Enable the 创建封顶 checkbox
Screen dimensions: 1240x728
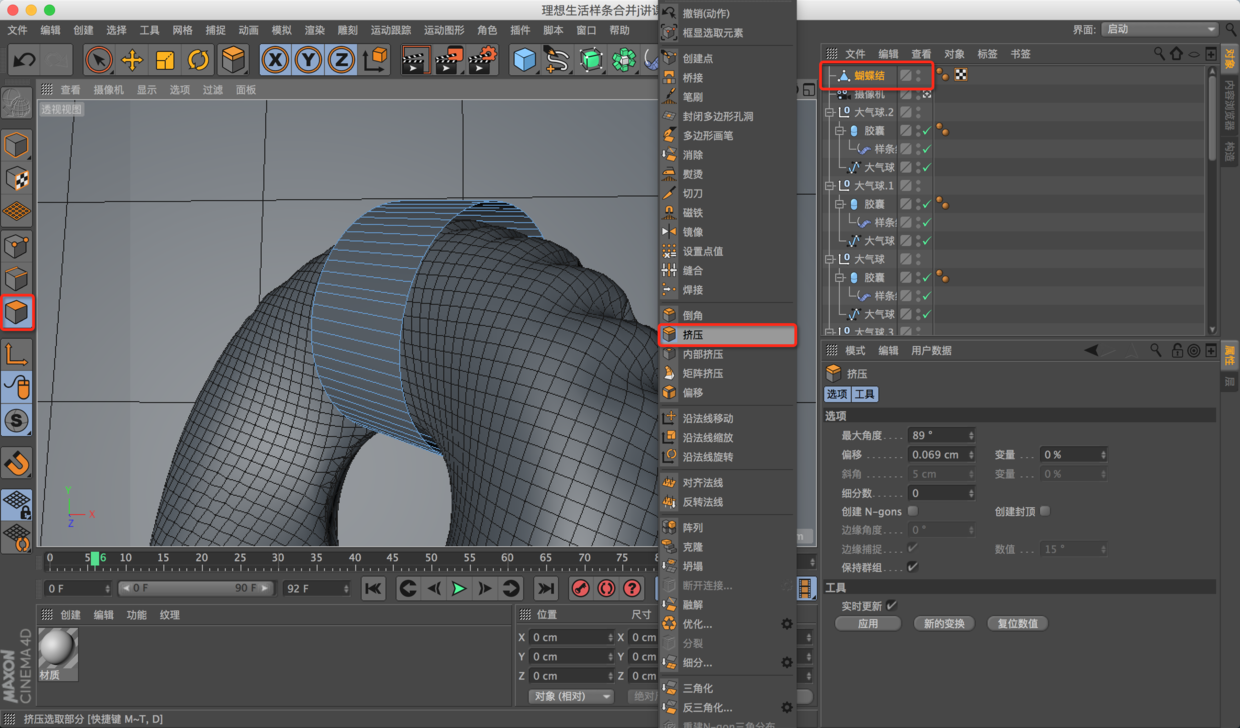1045,511
